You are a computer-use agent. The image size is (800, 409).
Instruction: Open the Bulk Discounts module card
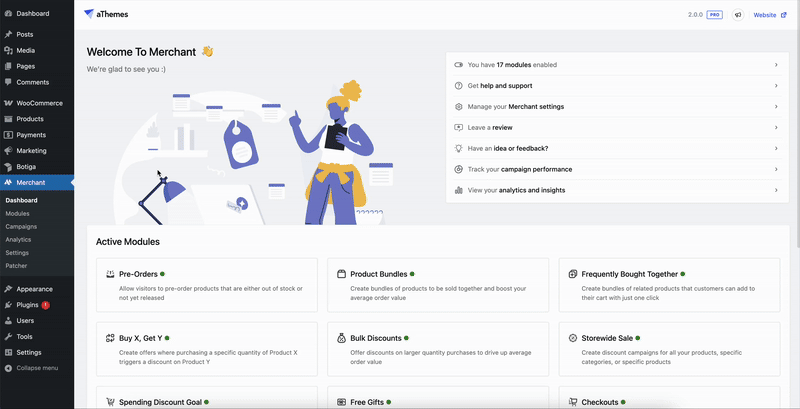coord(438,349)
